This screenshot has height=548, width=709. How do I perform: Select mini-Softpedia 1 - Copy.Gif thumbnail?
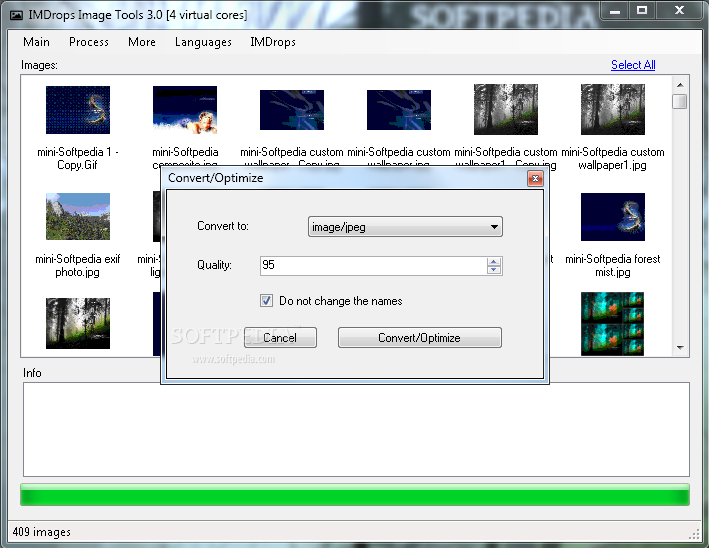coord(78,110)
